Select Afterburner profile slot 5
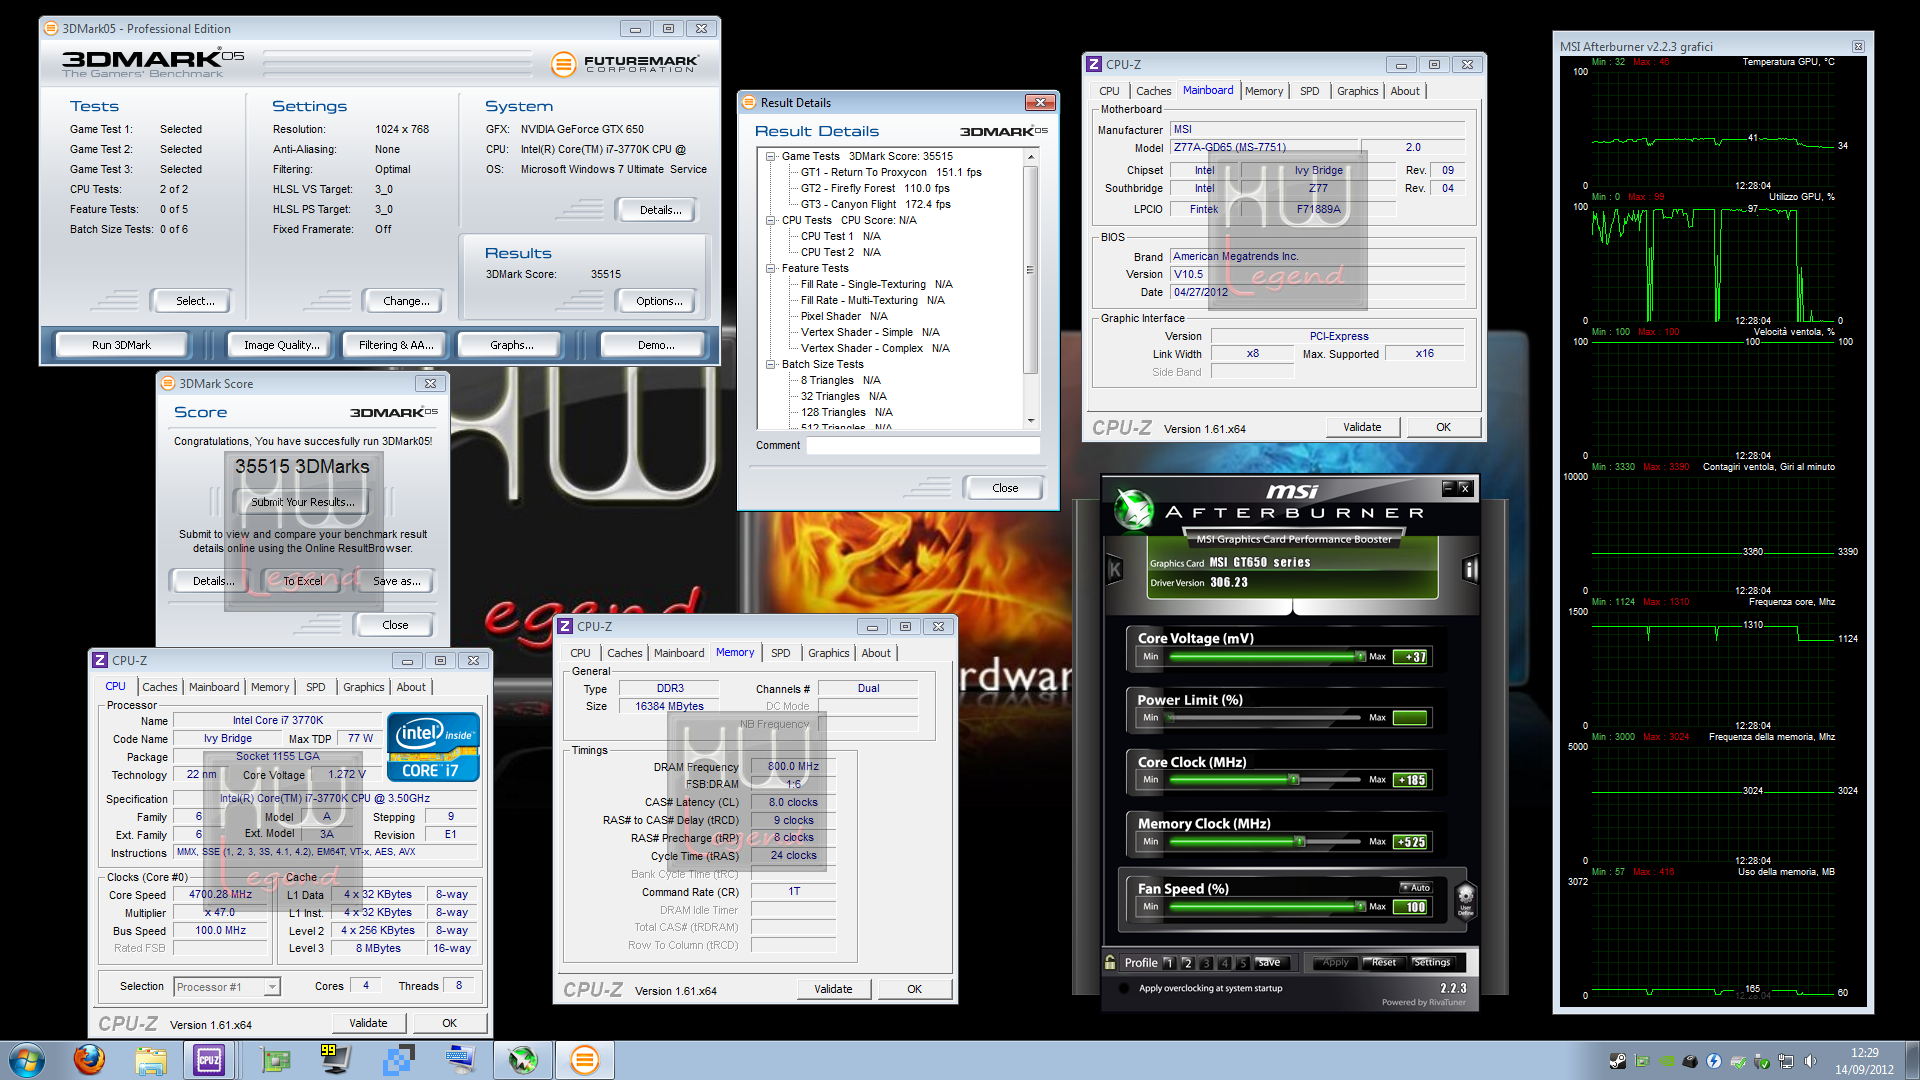1920x1080 pixels. (x=1242, y=963)
